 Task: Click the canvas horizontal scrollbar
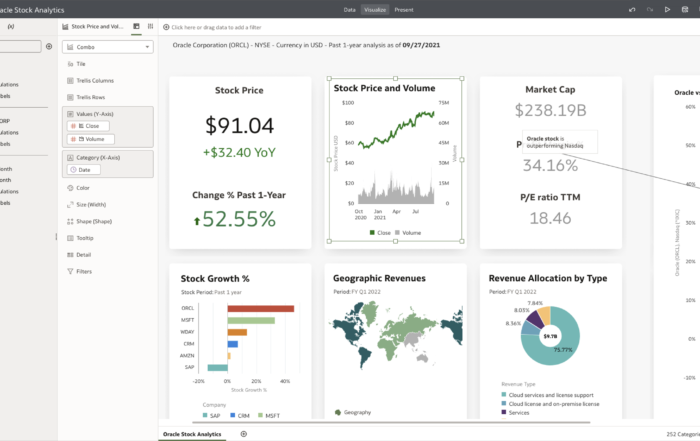pyautogui.click(x=391, y=422)
